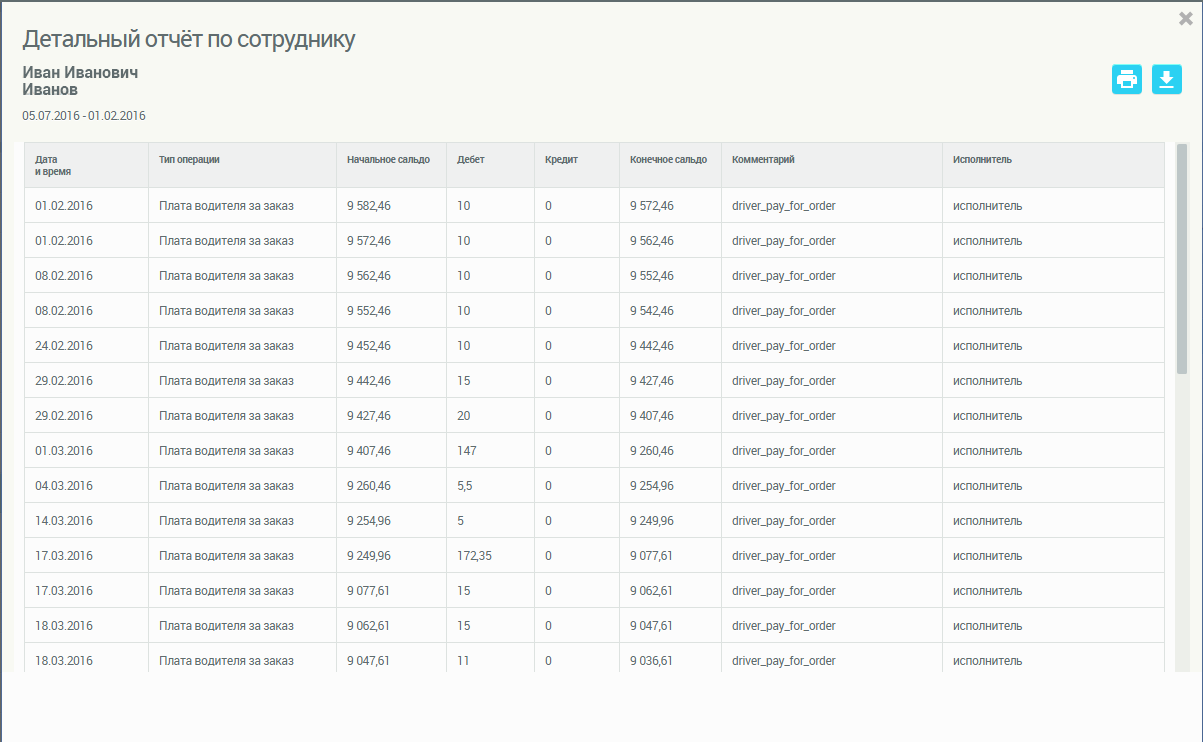Click the table's vertical scrollbar thumb

pyautogui.click(x=1182, y=258)
